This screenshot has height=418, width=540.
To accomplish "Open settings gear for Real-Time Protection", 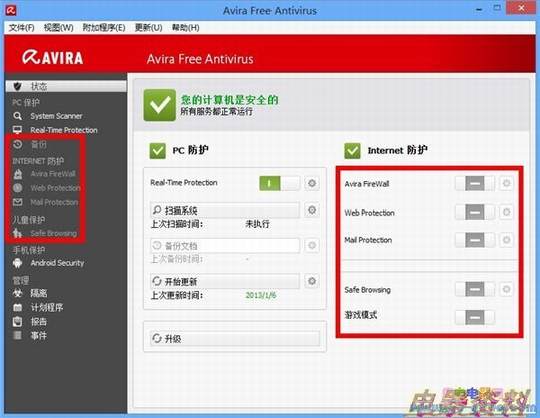I will (x=312, y=183).
